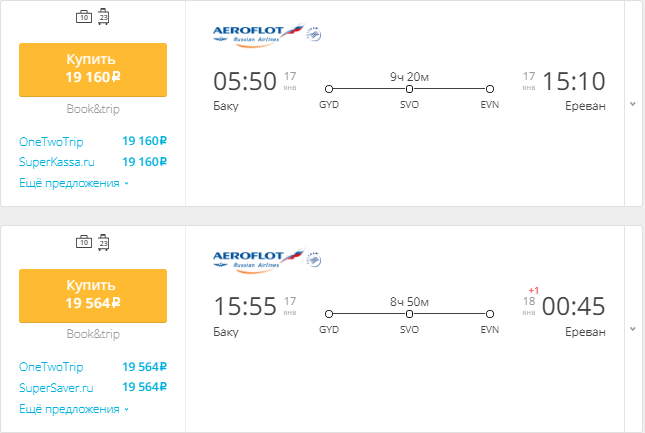Click Buy button for 19 160₽ flight
645x433 pixels.
pos(93,68)
